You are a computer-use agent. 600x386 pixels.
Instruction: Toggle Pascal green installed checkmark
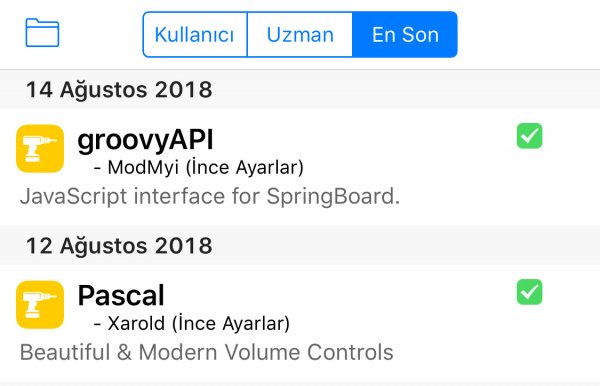click(529, 292)
